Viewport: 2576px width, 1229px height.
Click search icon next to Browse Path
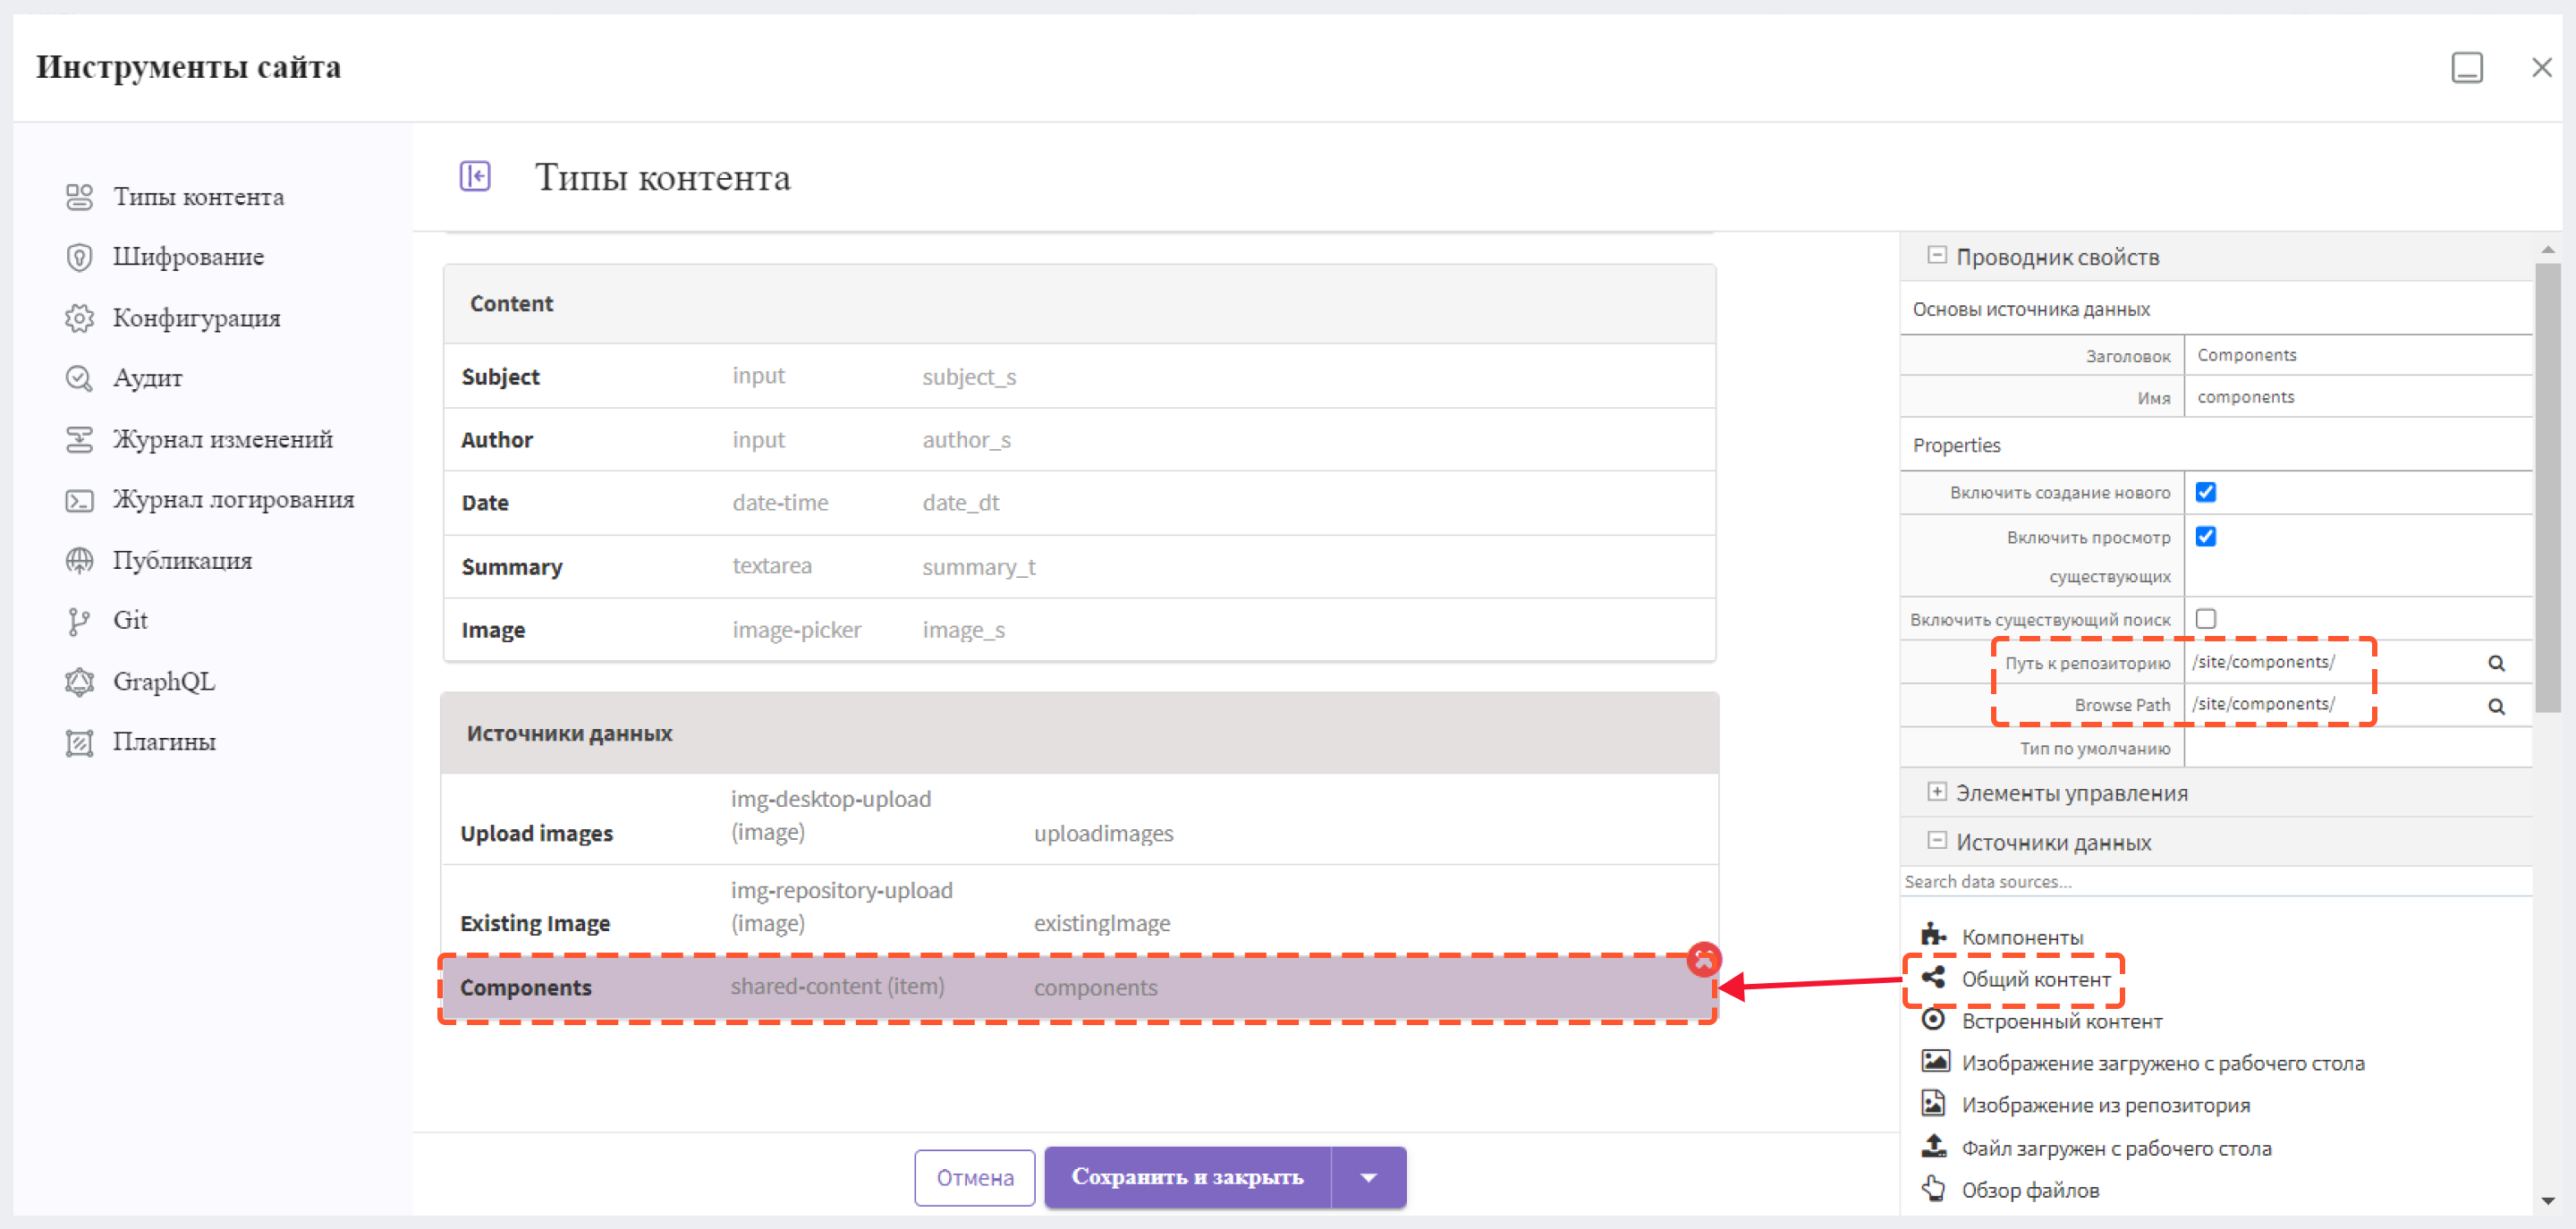click(x=2496, y=706)
